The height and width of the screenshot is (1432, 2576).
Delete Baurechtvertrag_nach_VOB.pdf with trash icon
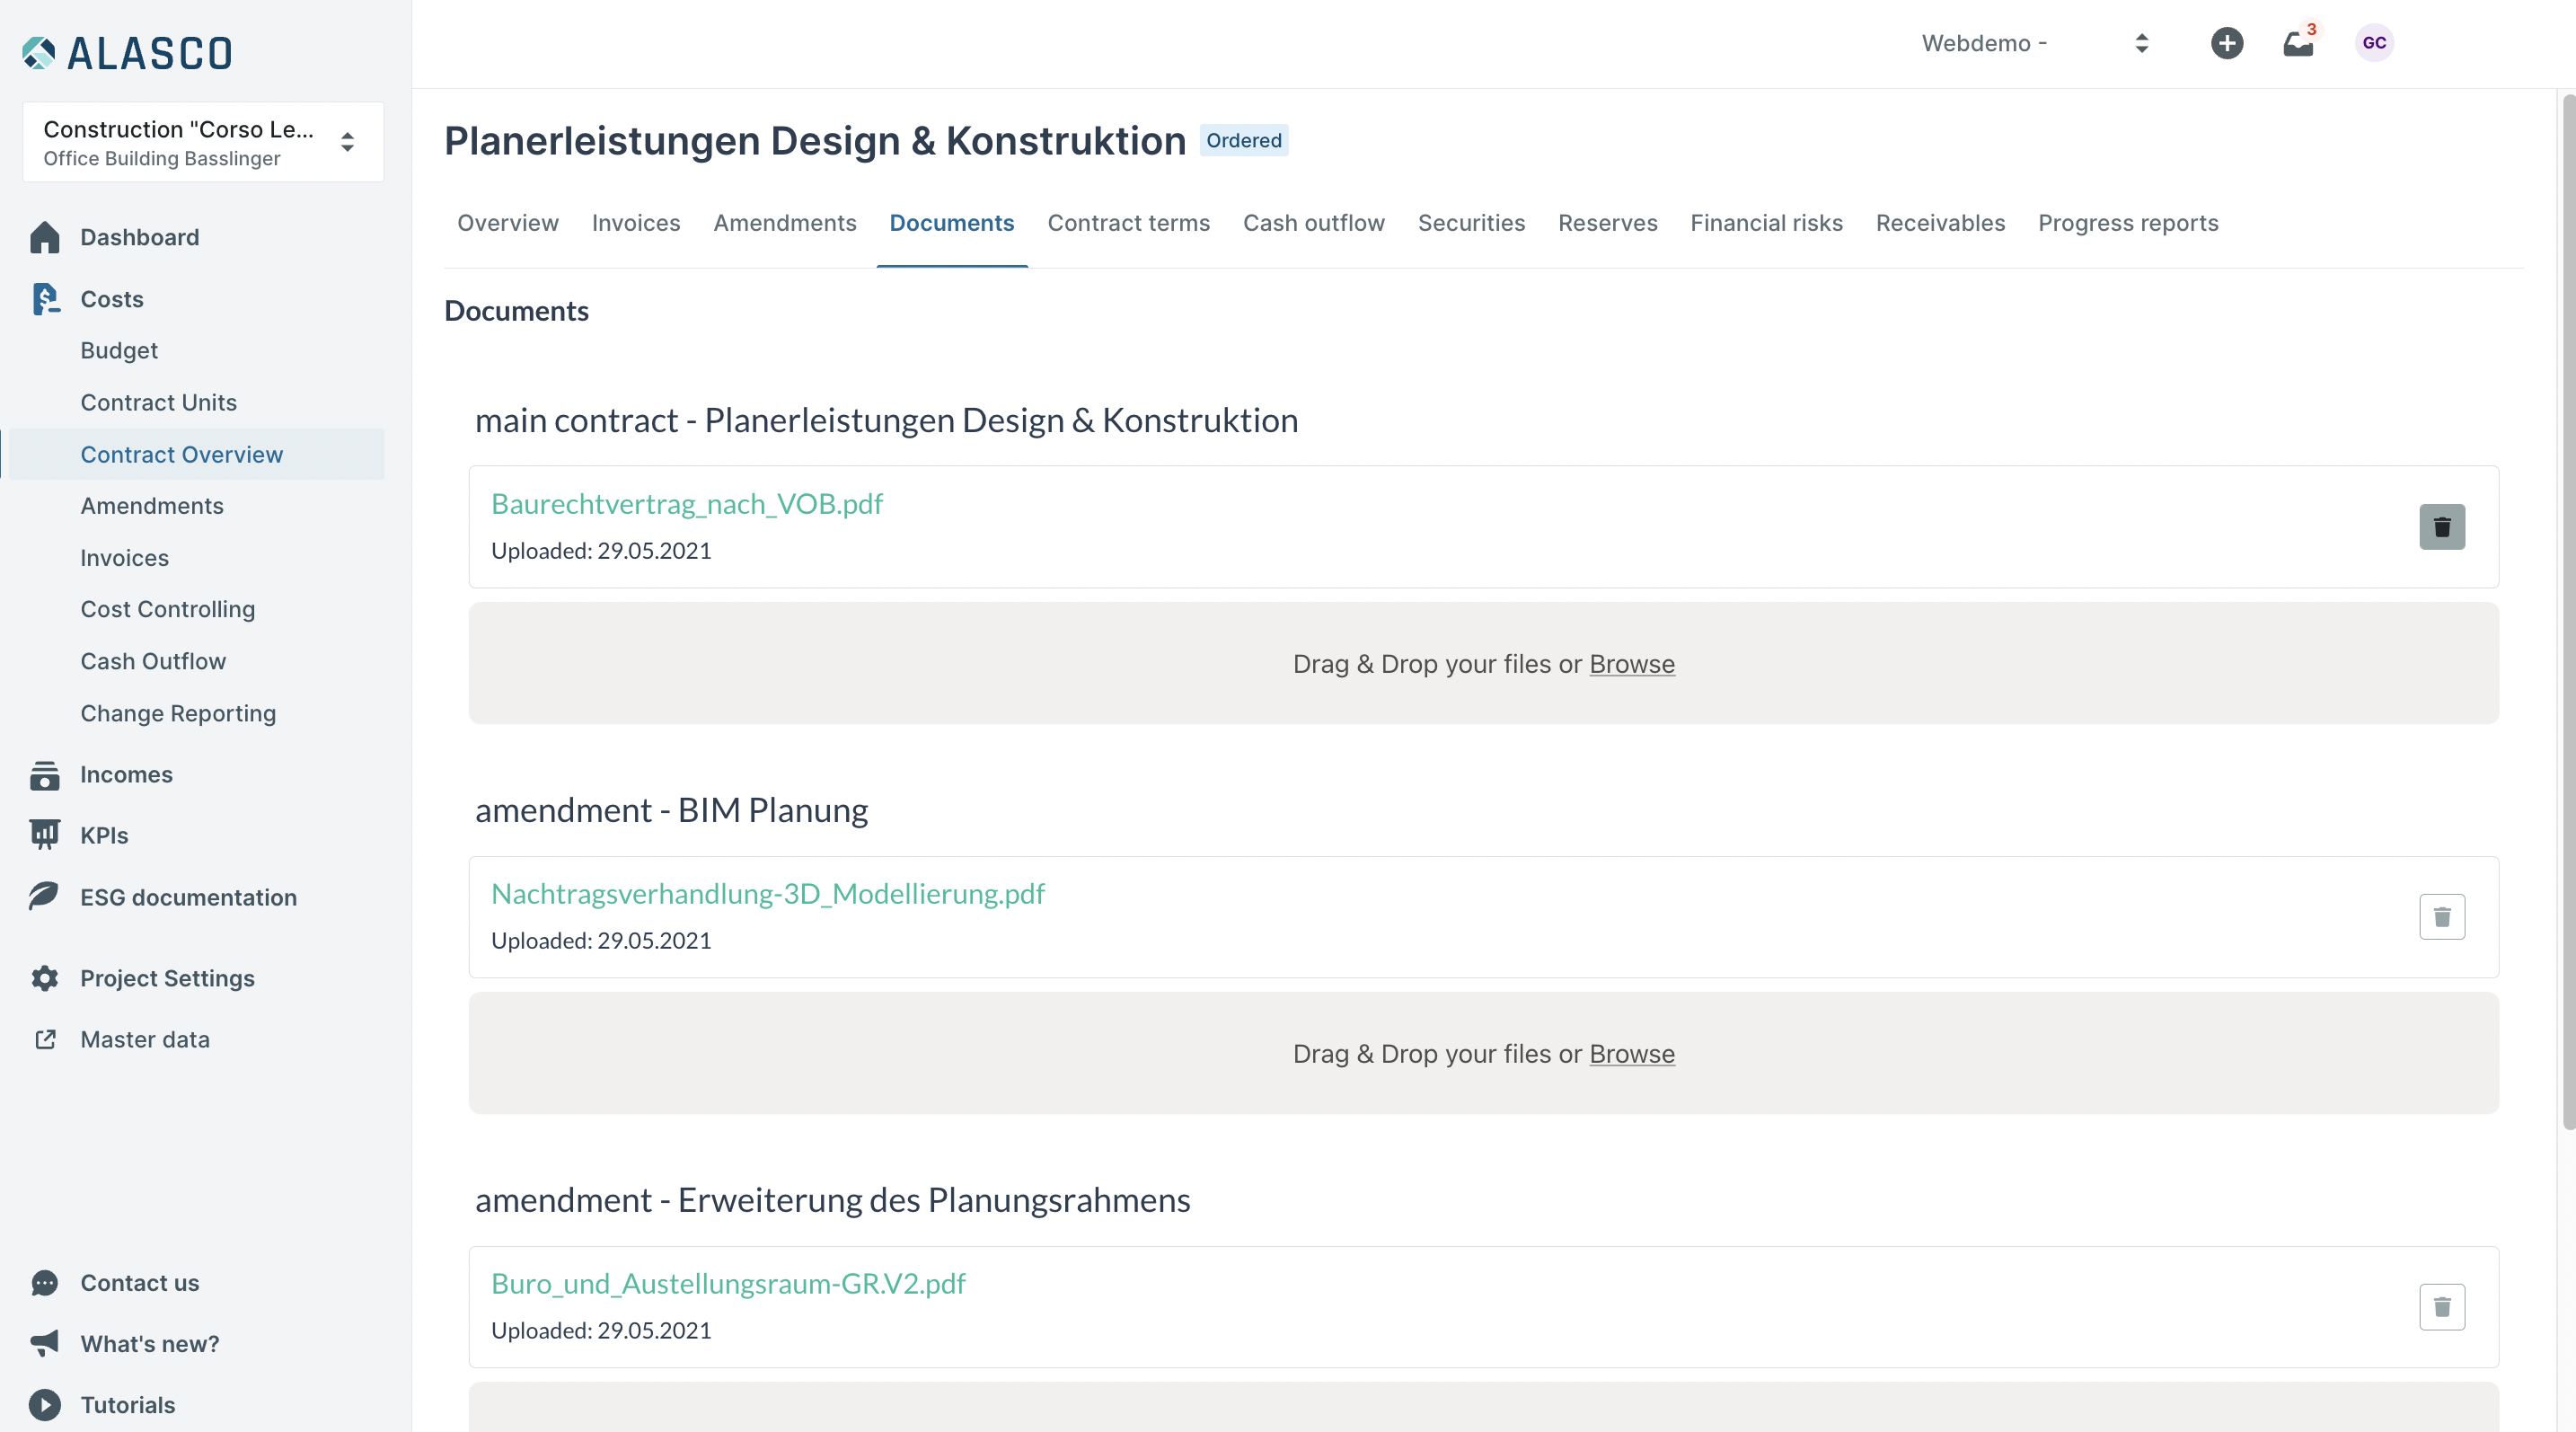(2442, 527)
